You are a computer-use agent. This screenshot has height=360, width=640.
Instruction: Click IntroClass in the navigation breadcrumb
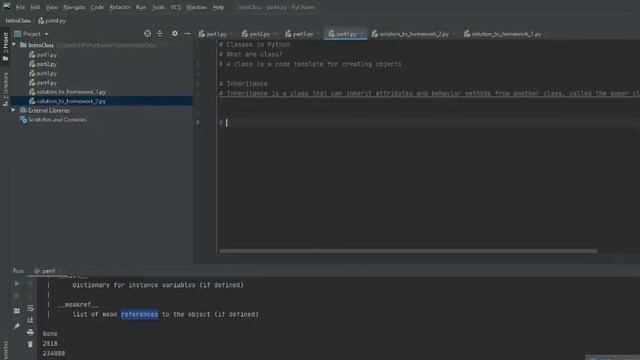18,20
